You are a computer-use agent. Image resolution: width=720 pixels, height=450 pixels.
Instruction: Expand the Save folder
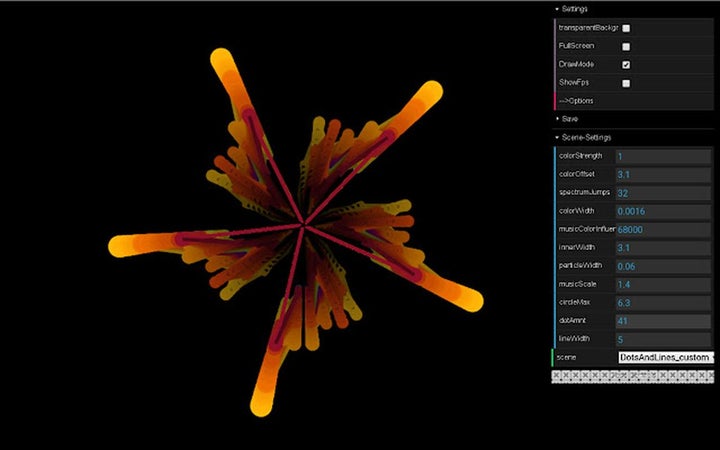point(570,119)
